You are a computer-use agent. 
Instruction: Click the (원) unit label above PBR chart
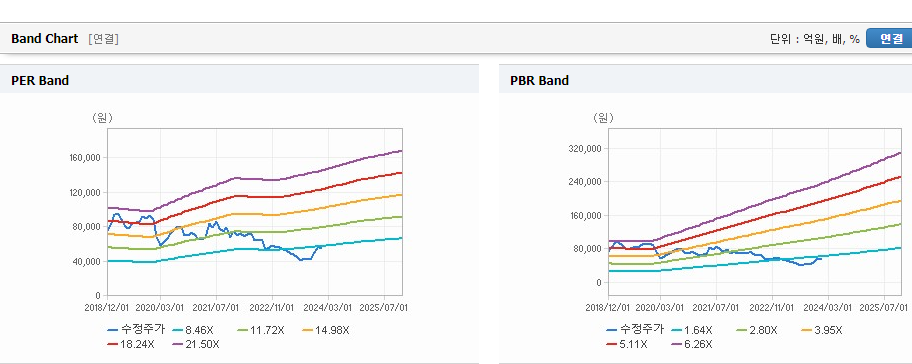[x=603, y=118]
